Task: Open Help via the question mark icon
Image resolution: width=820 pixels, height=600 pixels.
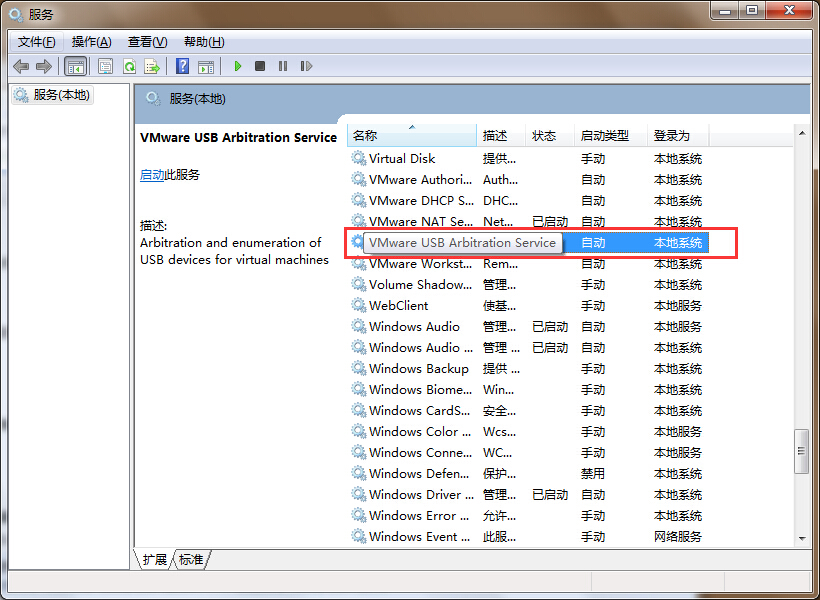Action: (x=182, y=66)
